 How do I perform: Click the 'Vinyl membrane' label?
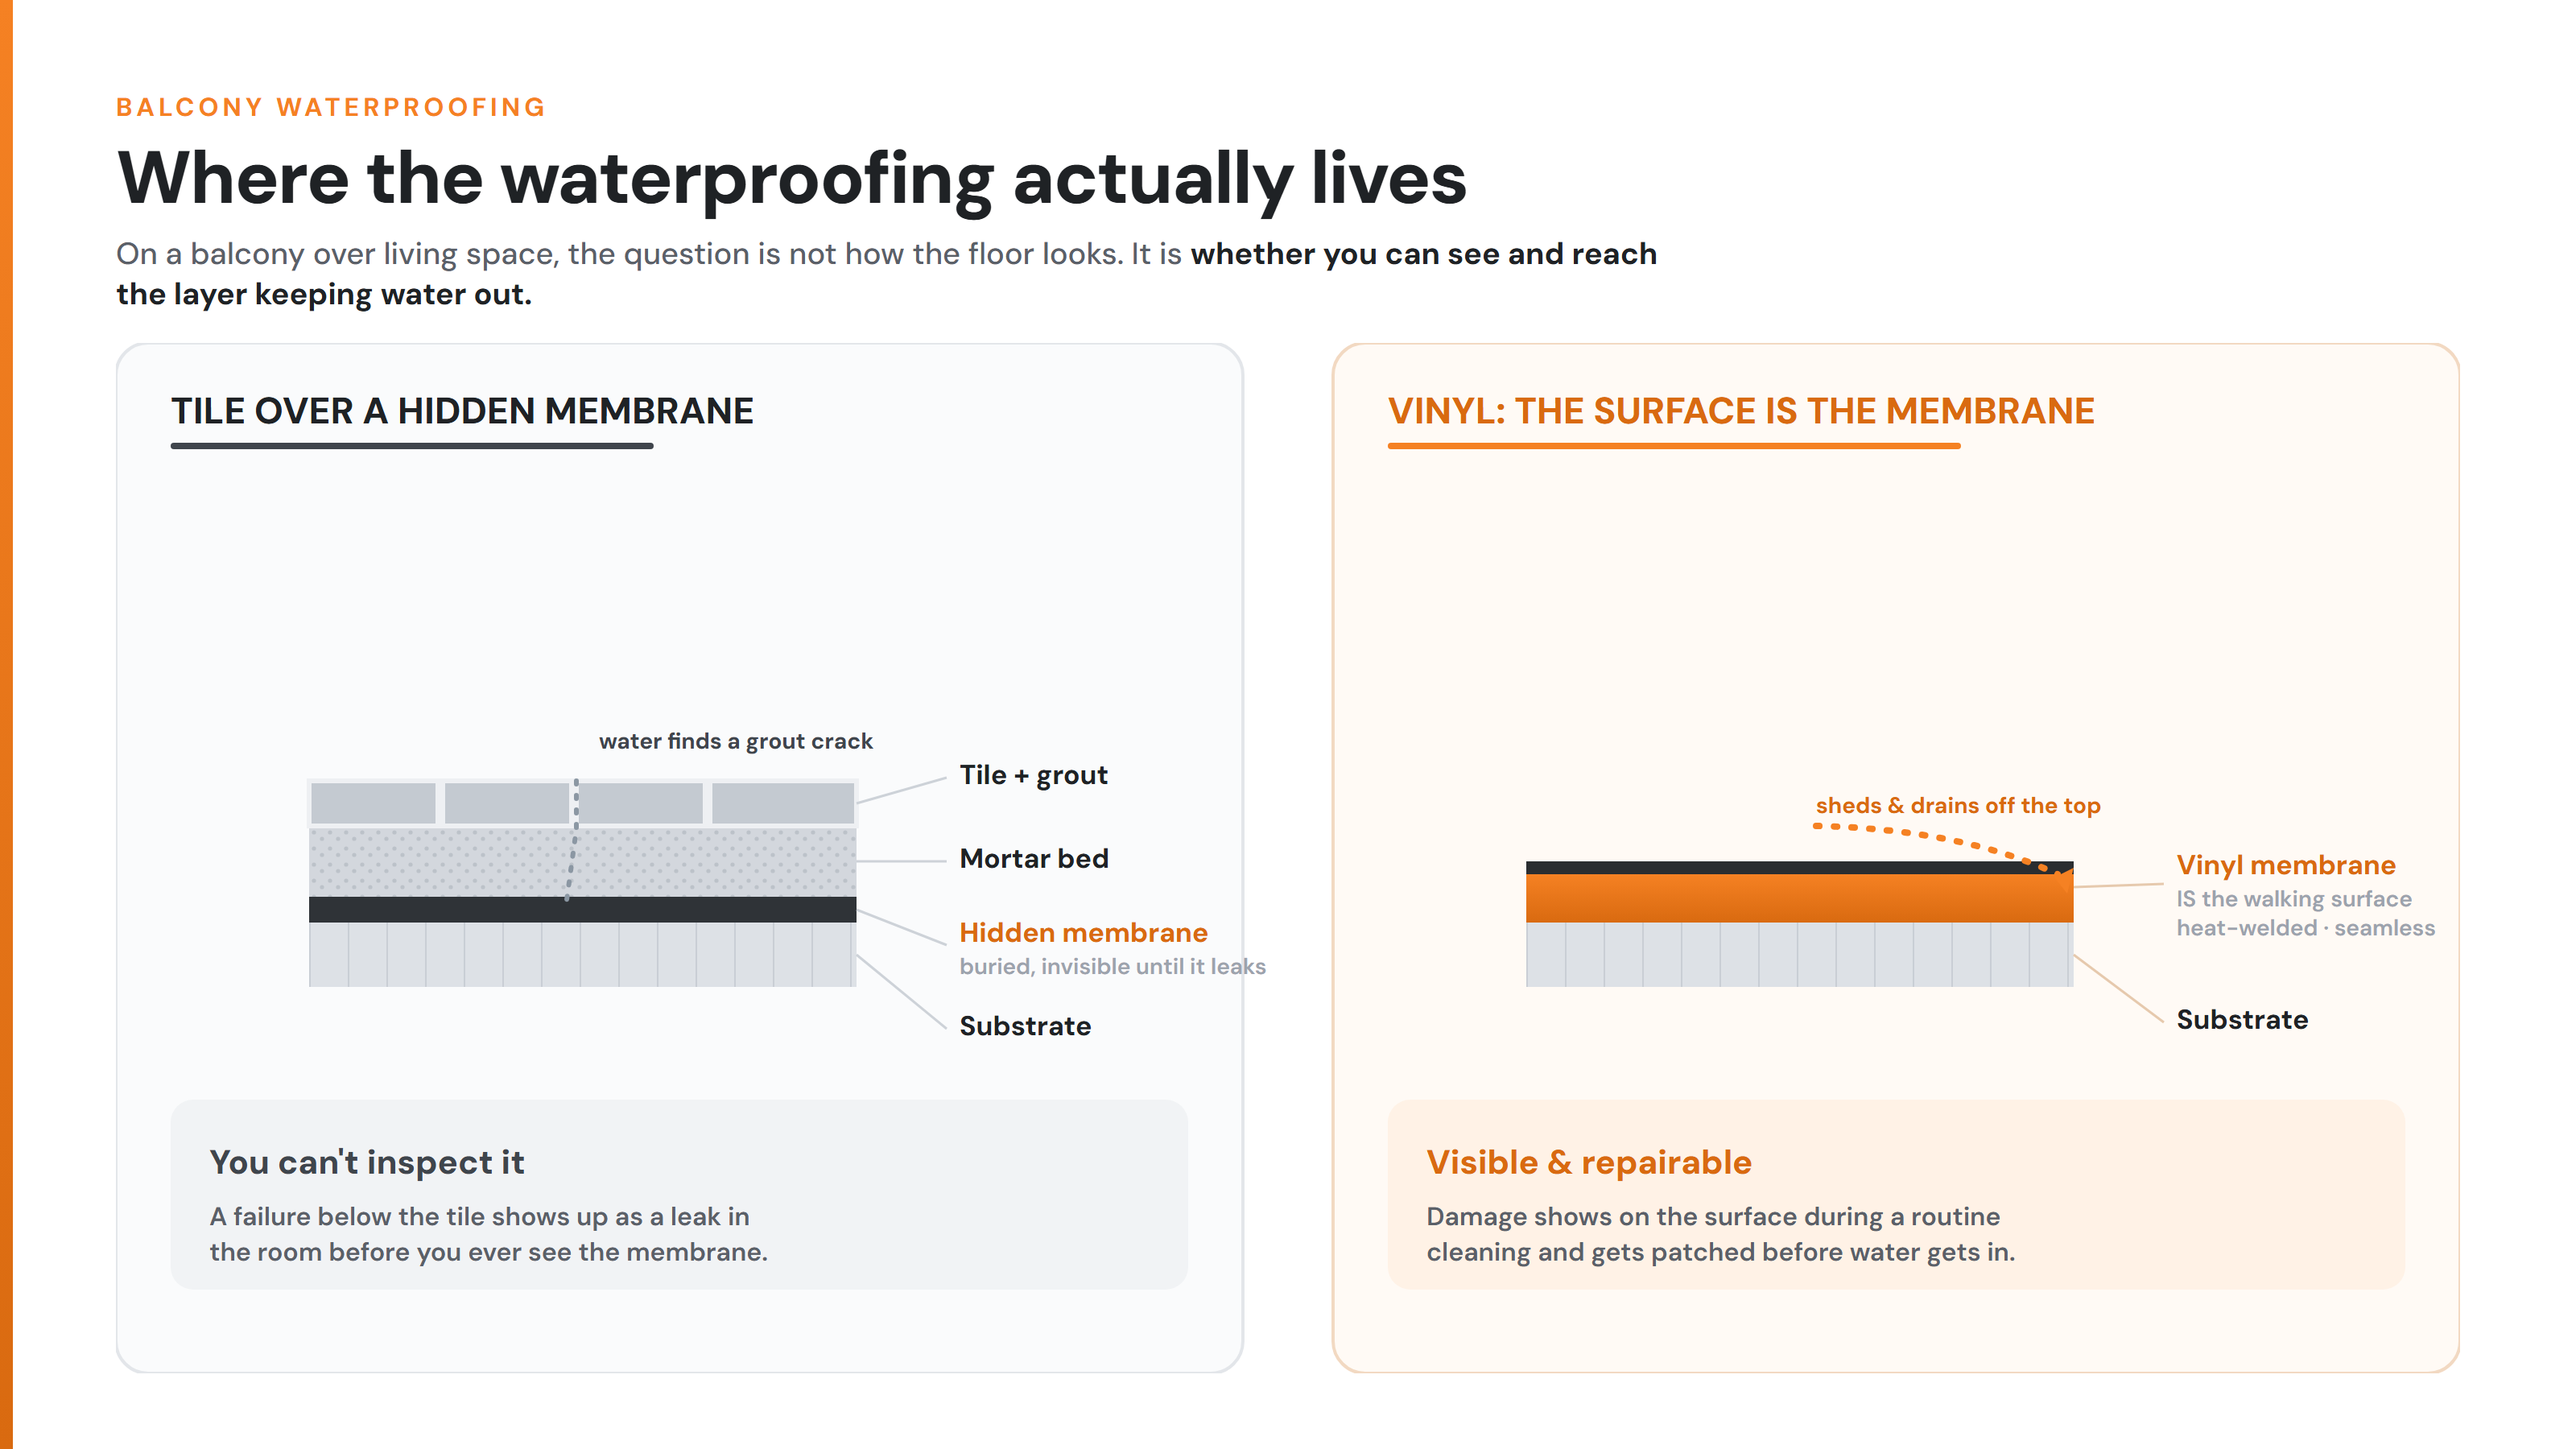(2286, 864)
